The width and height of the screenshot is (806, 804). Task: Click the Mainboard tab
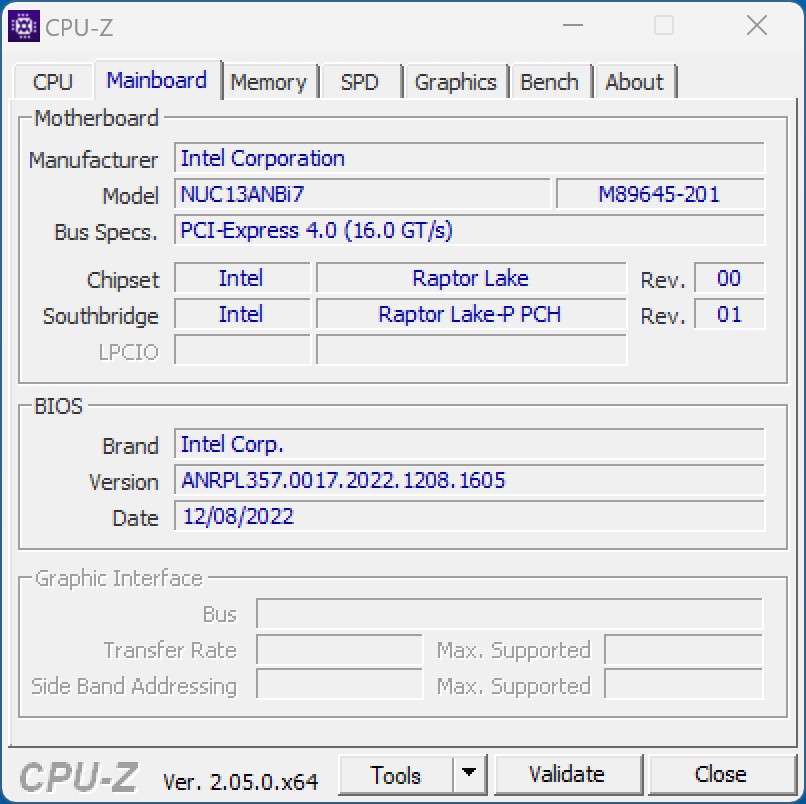coord(156,80)
